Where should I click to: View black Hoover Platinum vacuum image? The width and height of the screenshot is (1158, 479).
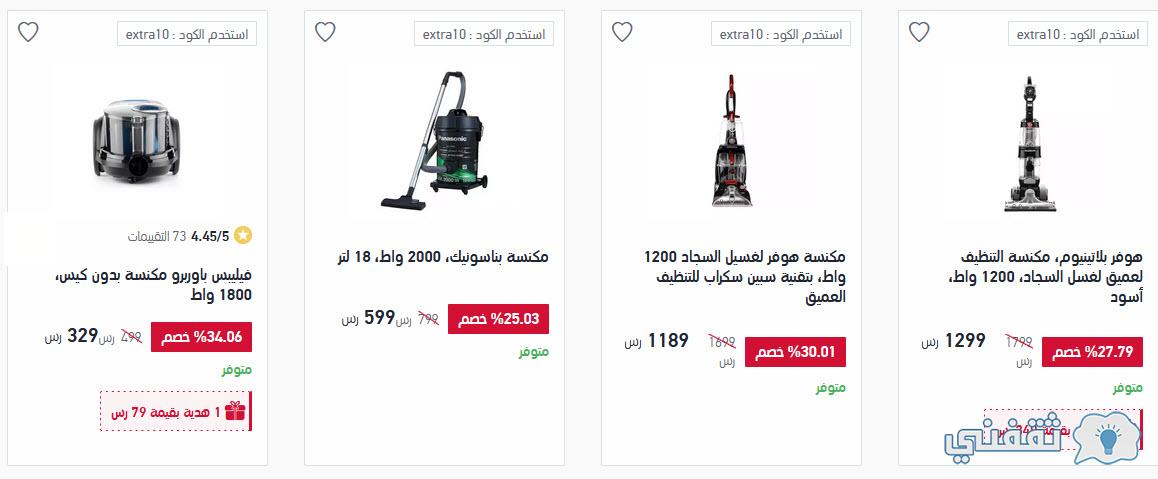(1029, 144)
